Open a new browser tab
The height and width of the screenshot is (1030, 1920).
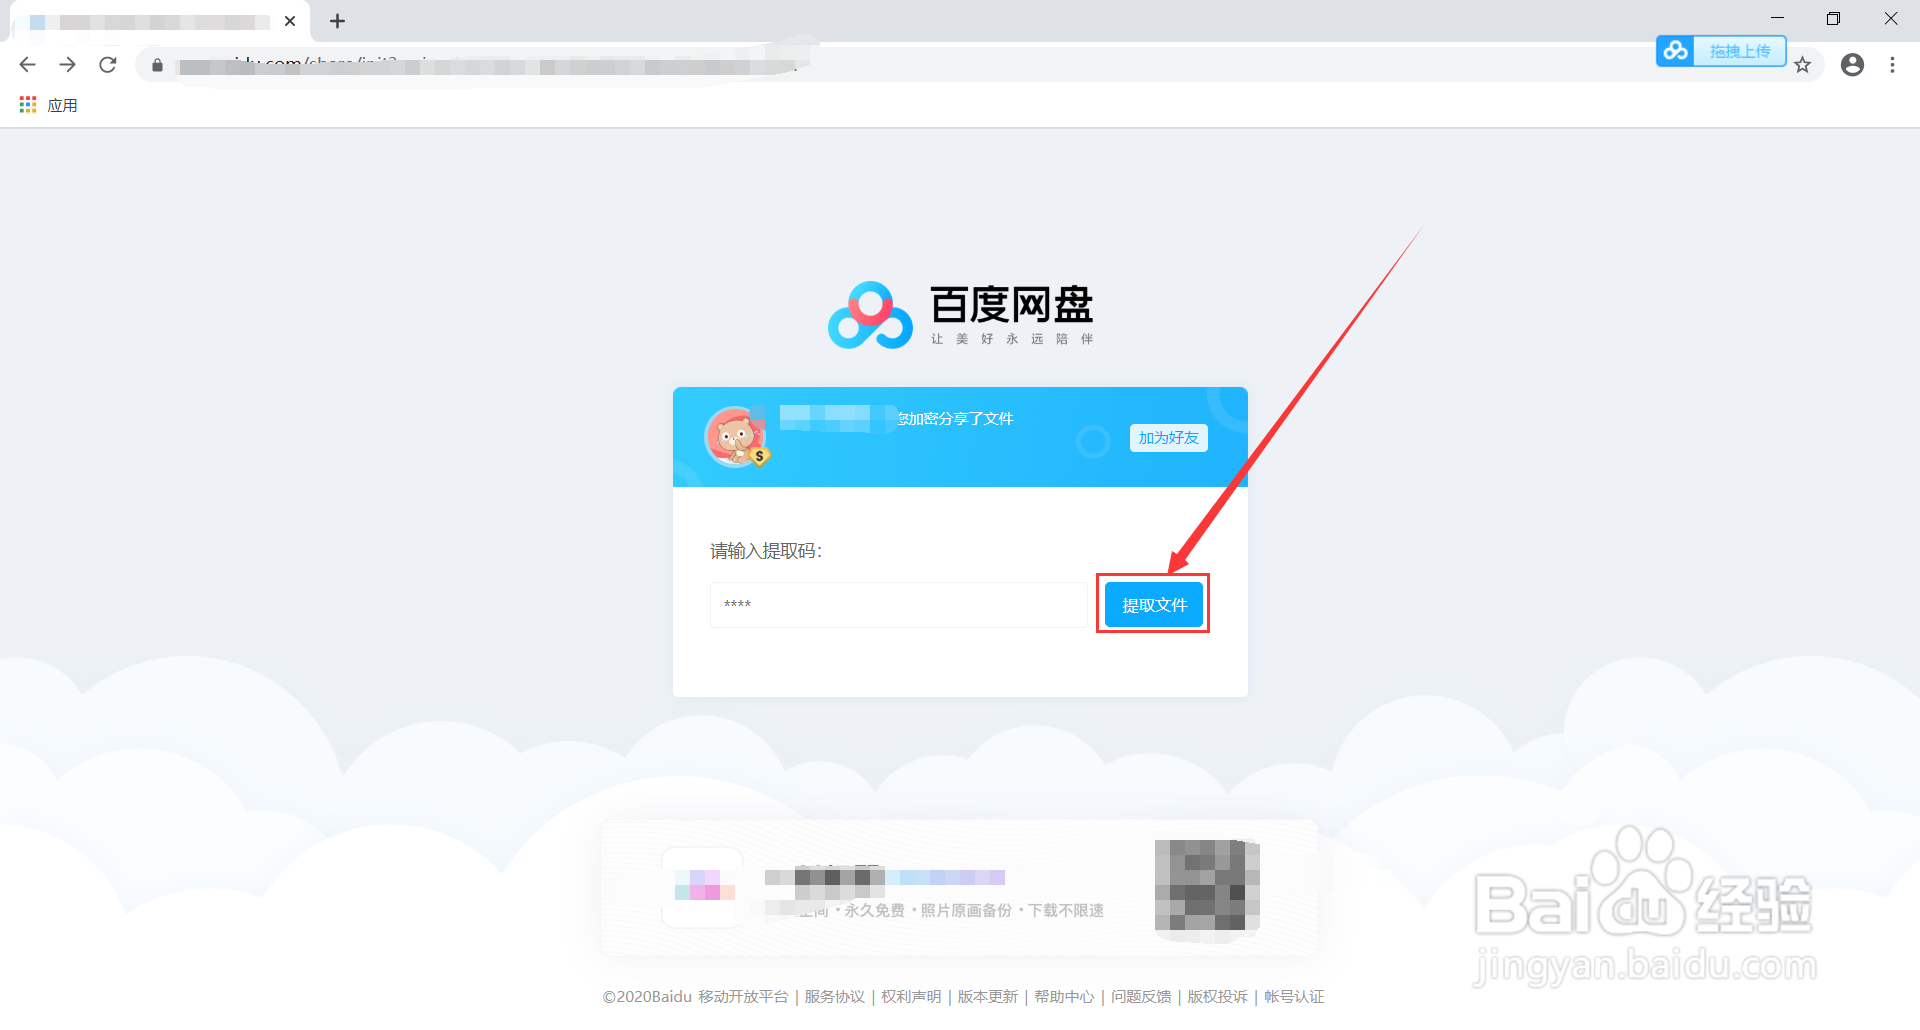pos(337,20)
